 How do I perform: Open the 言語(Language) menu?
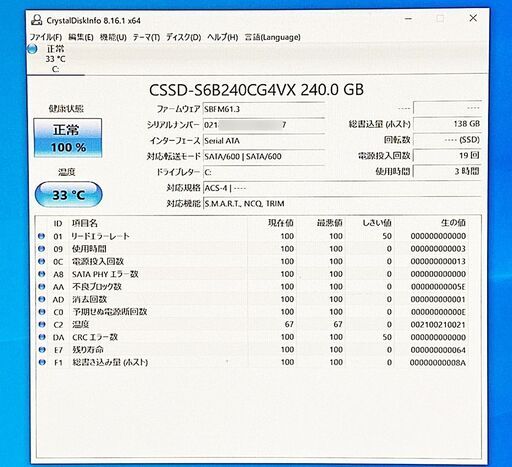[x=272, y=37]
